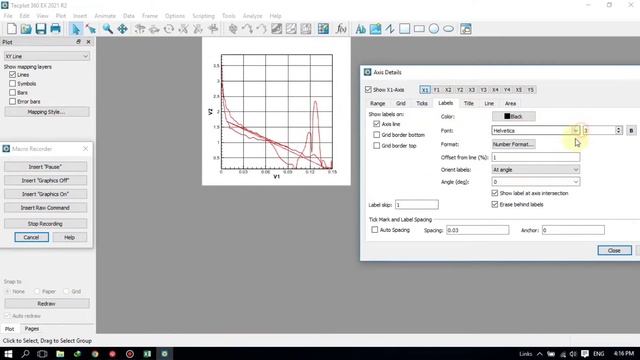Screen dimensions: 640x360
Task: Toggle the Lines mapping layer checkbox
Action: [12, 75]
